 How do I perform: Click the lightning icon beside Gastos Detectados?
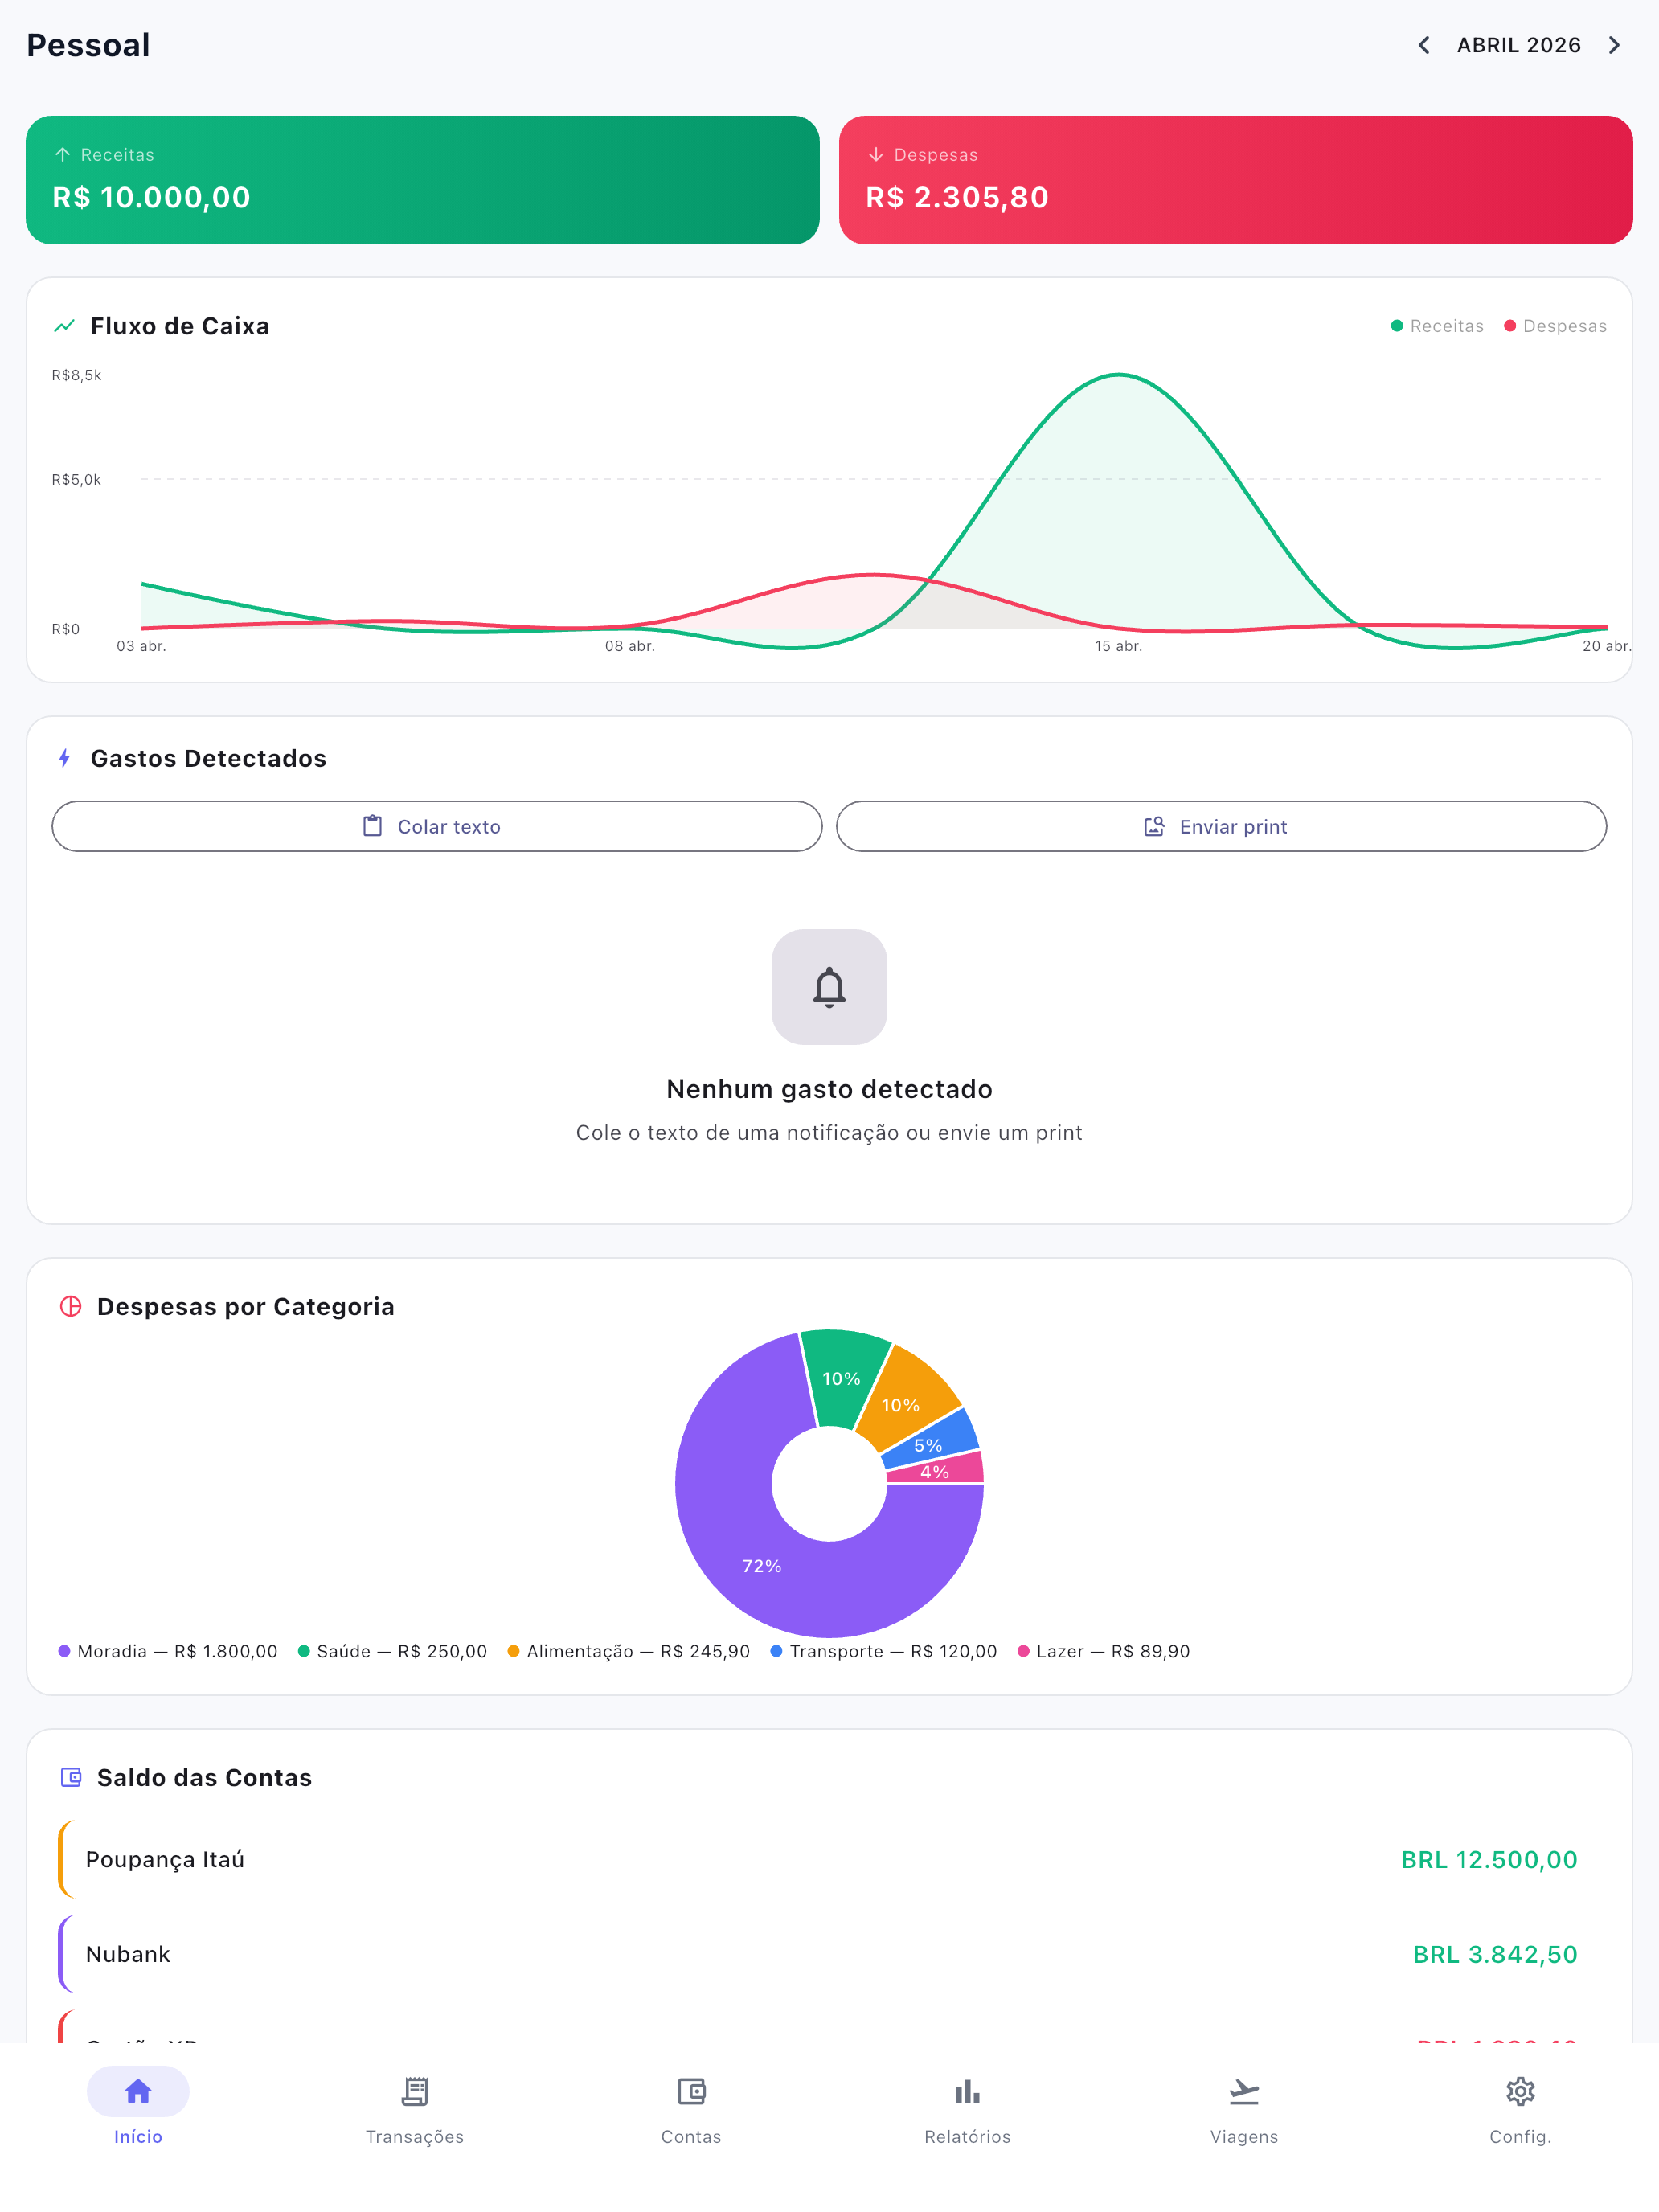pyautogui.click(x=65, y=758)
